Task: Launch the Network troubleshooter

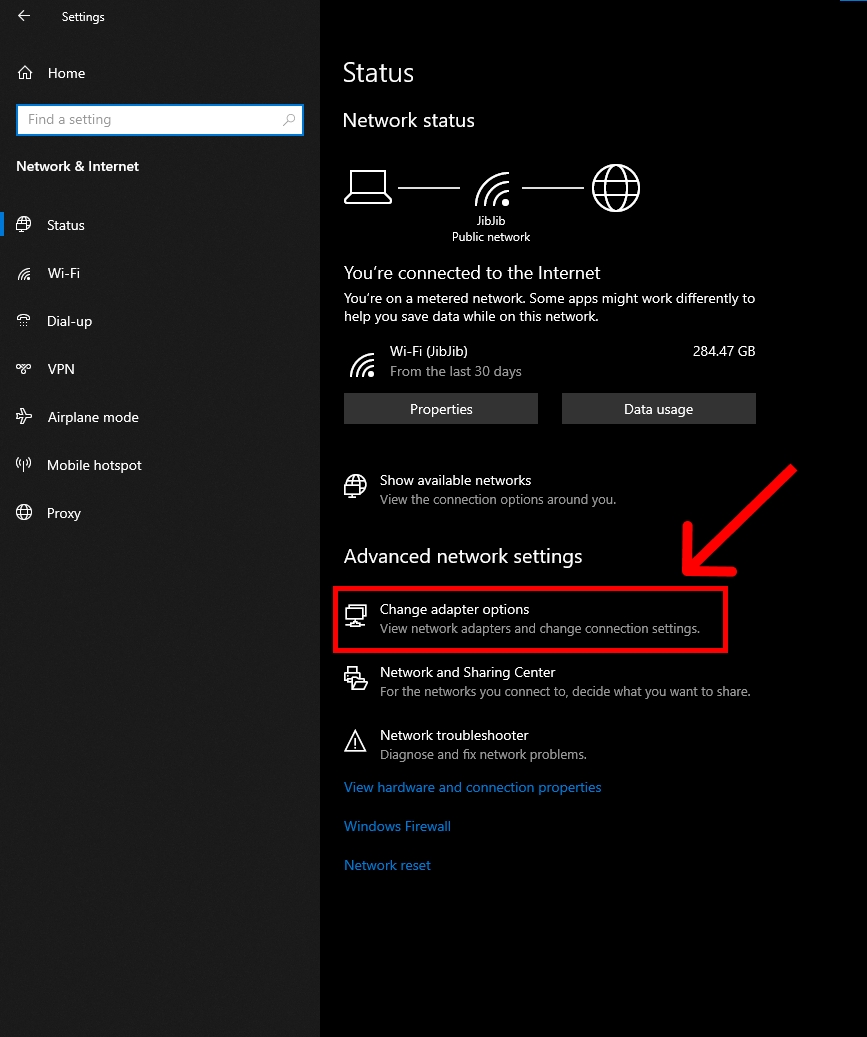Action: (x=465, y=744)
